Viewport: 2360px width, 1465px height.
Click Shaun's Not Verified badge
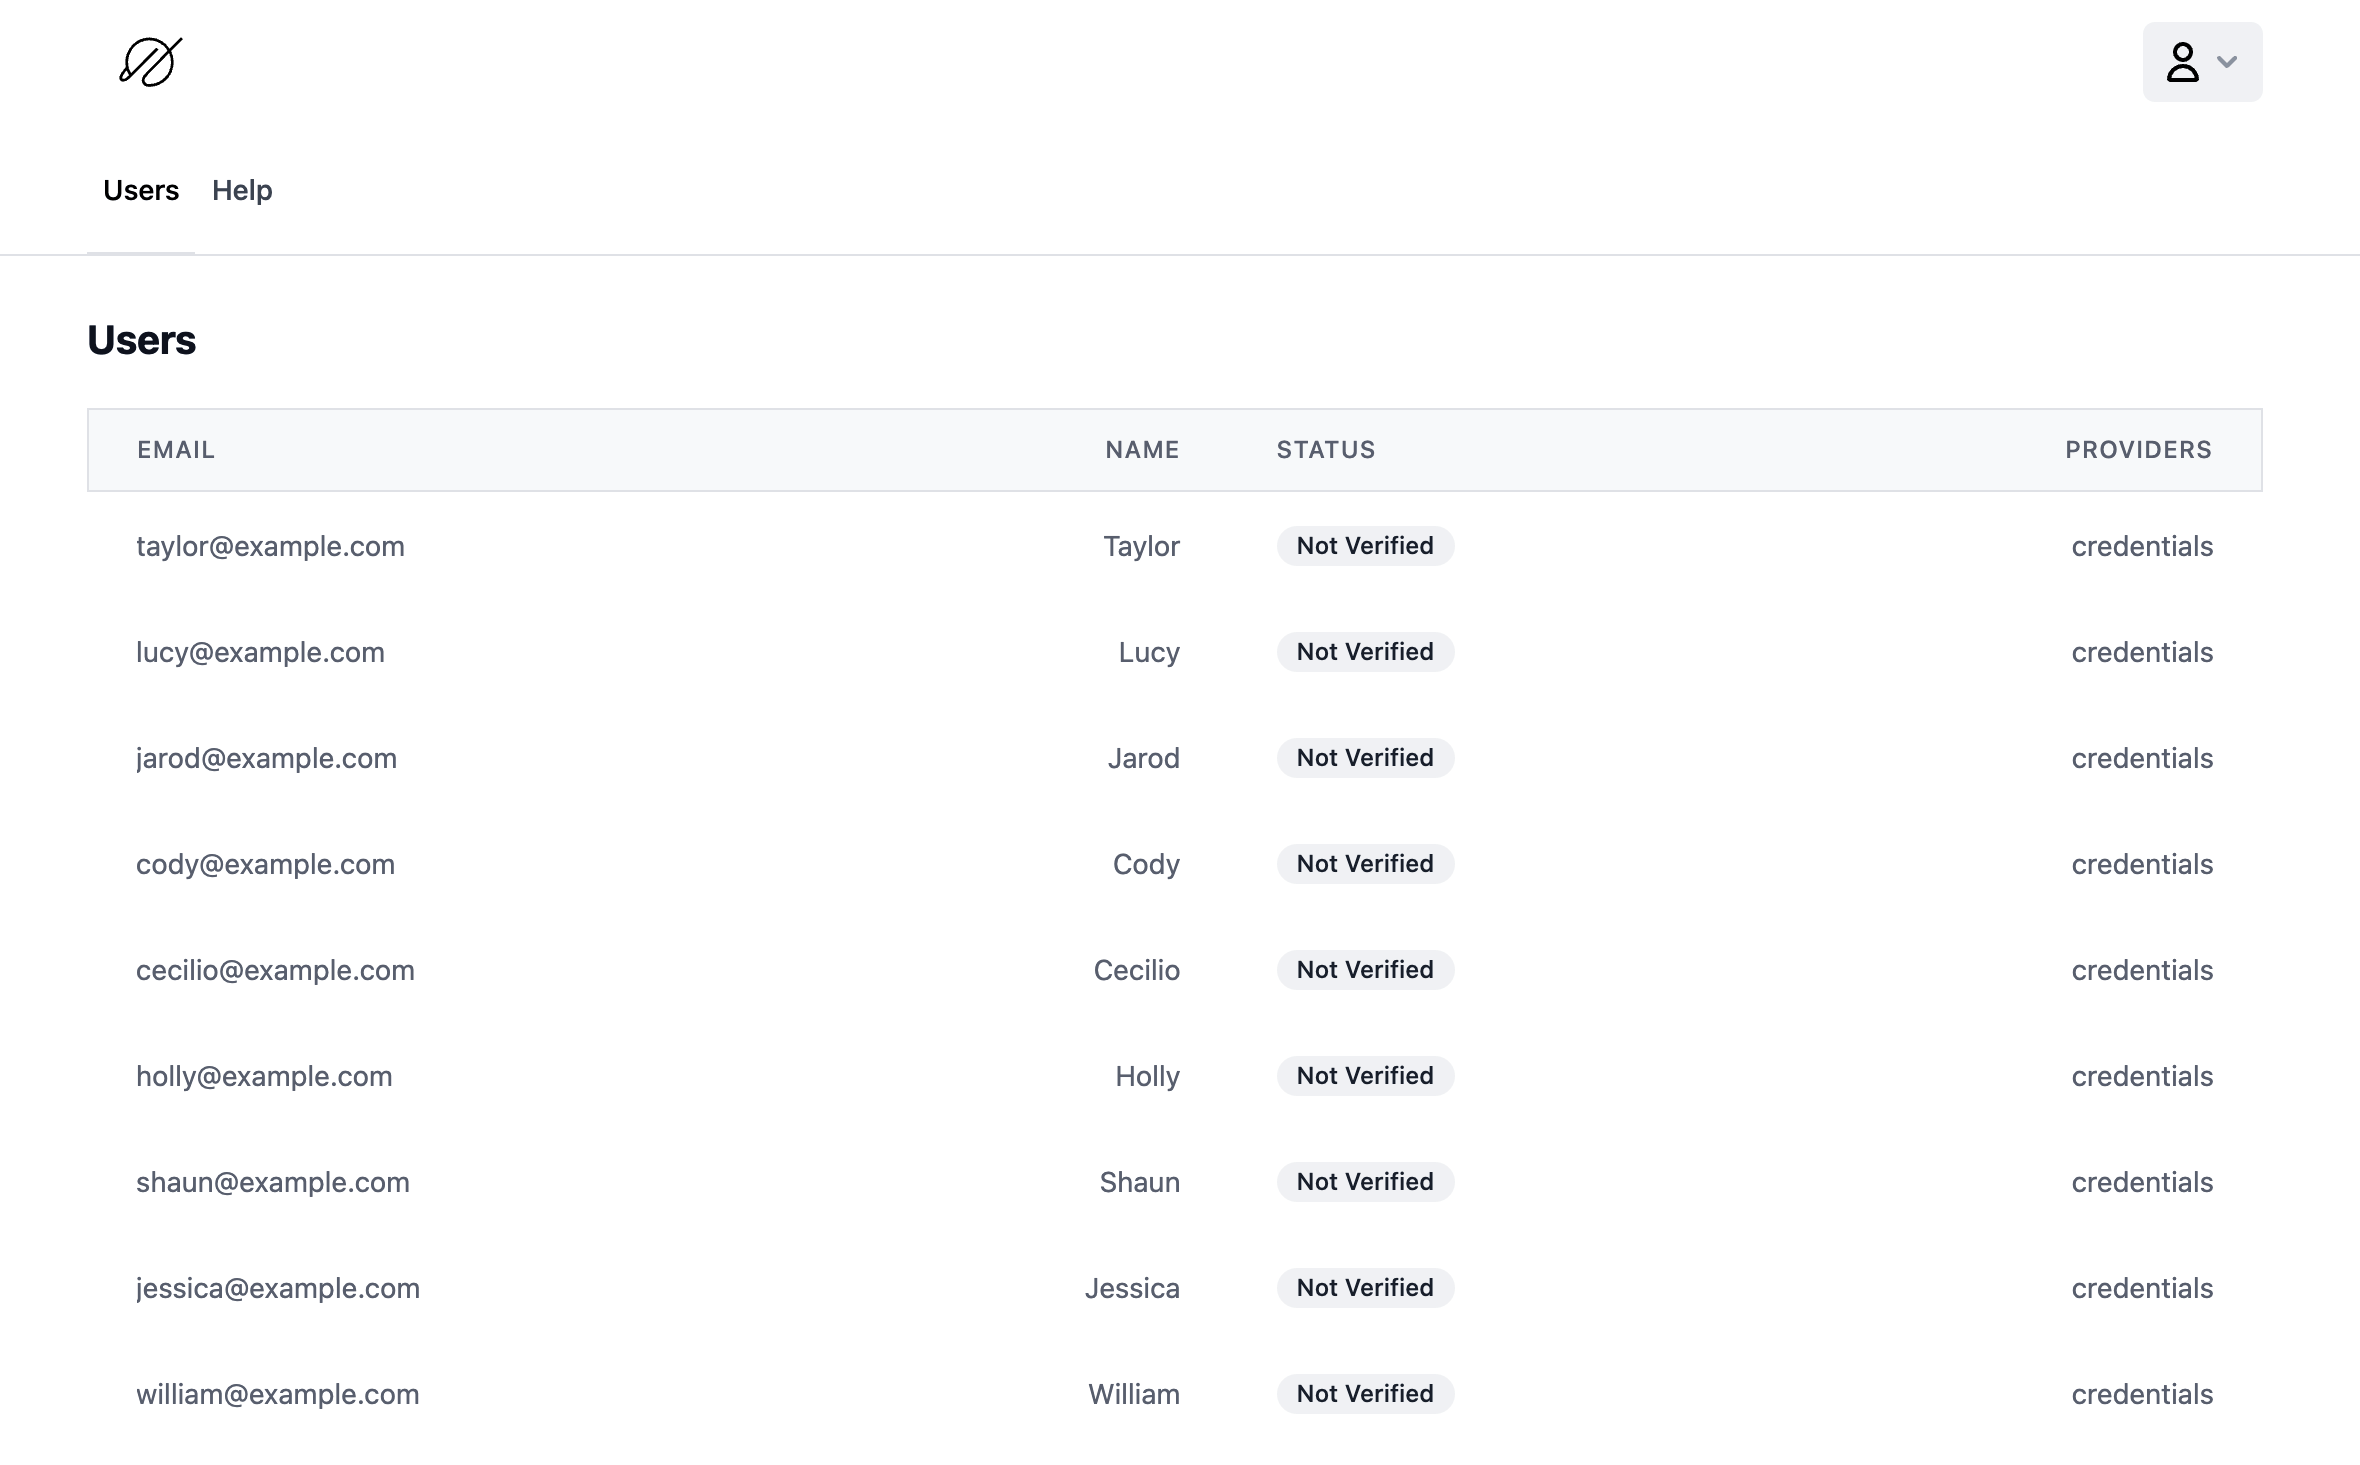(x=1365, y=1182)
